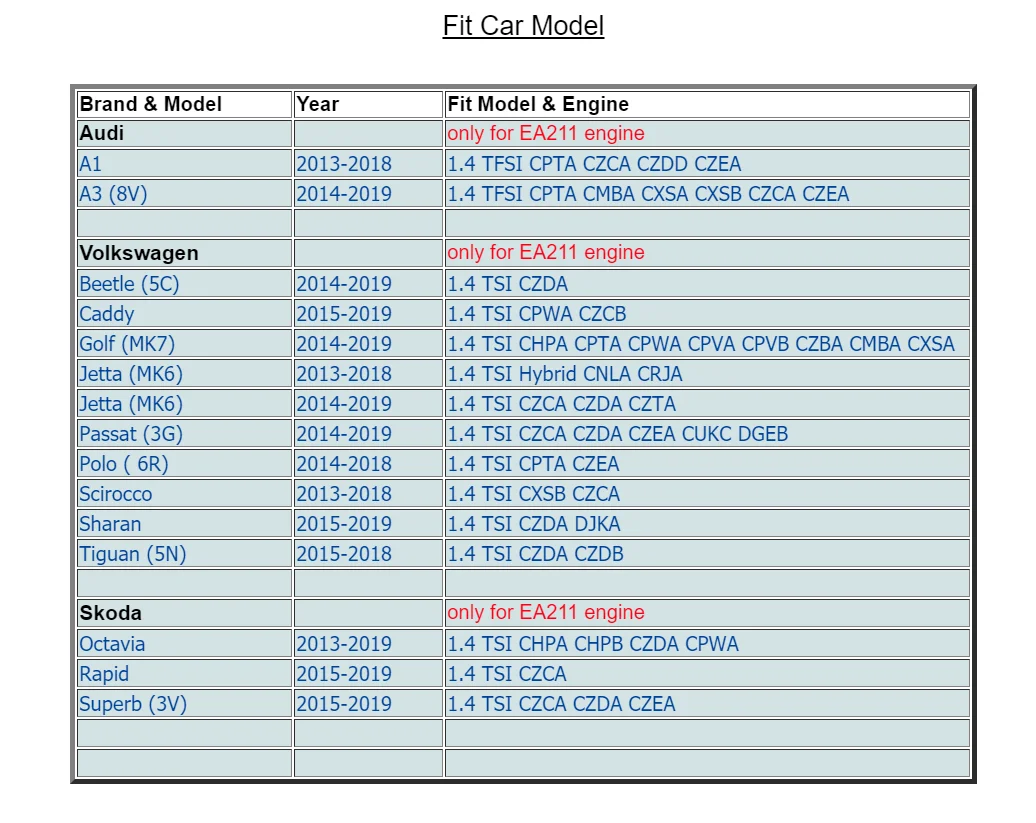Select the 'Rapid' model cell
Image resolution: width=1036 pixels, height=823 pixels.
(x=184, y=674)
